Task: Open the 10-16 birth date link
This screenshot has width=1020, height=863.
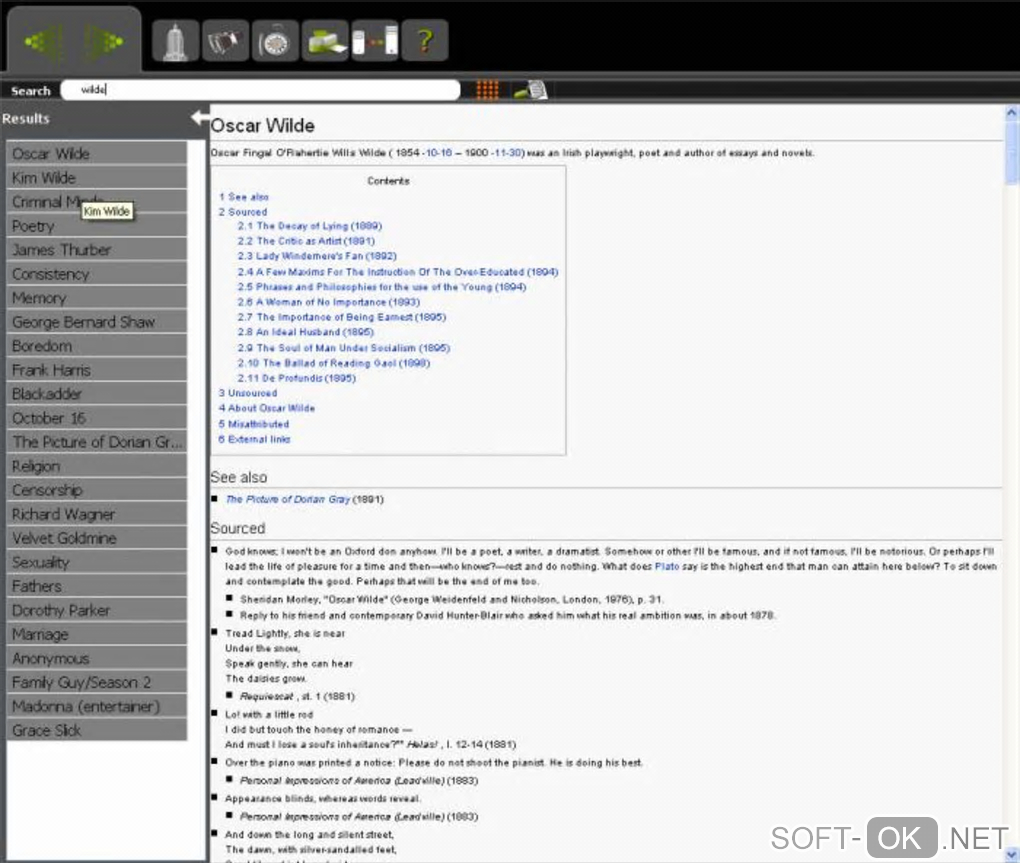Action: point(438,153)
